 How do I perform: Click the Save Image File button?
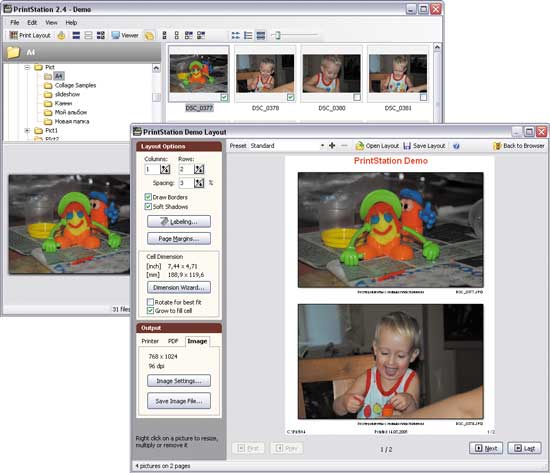pos(179,401)
